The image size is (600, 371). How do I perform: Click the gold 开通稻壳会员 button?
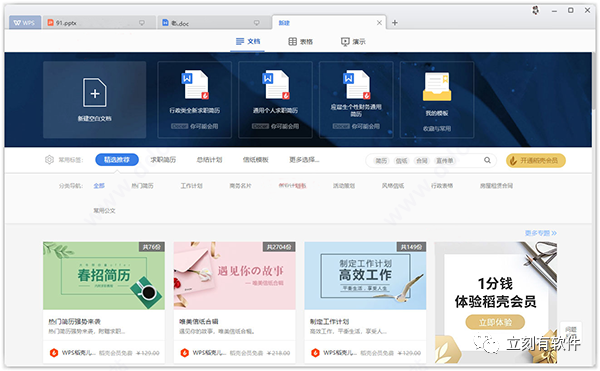pos(536,161)
